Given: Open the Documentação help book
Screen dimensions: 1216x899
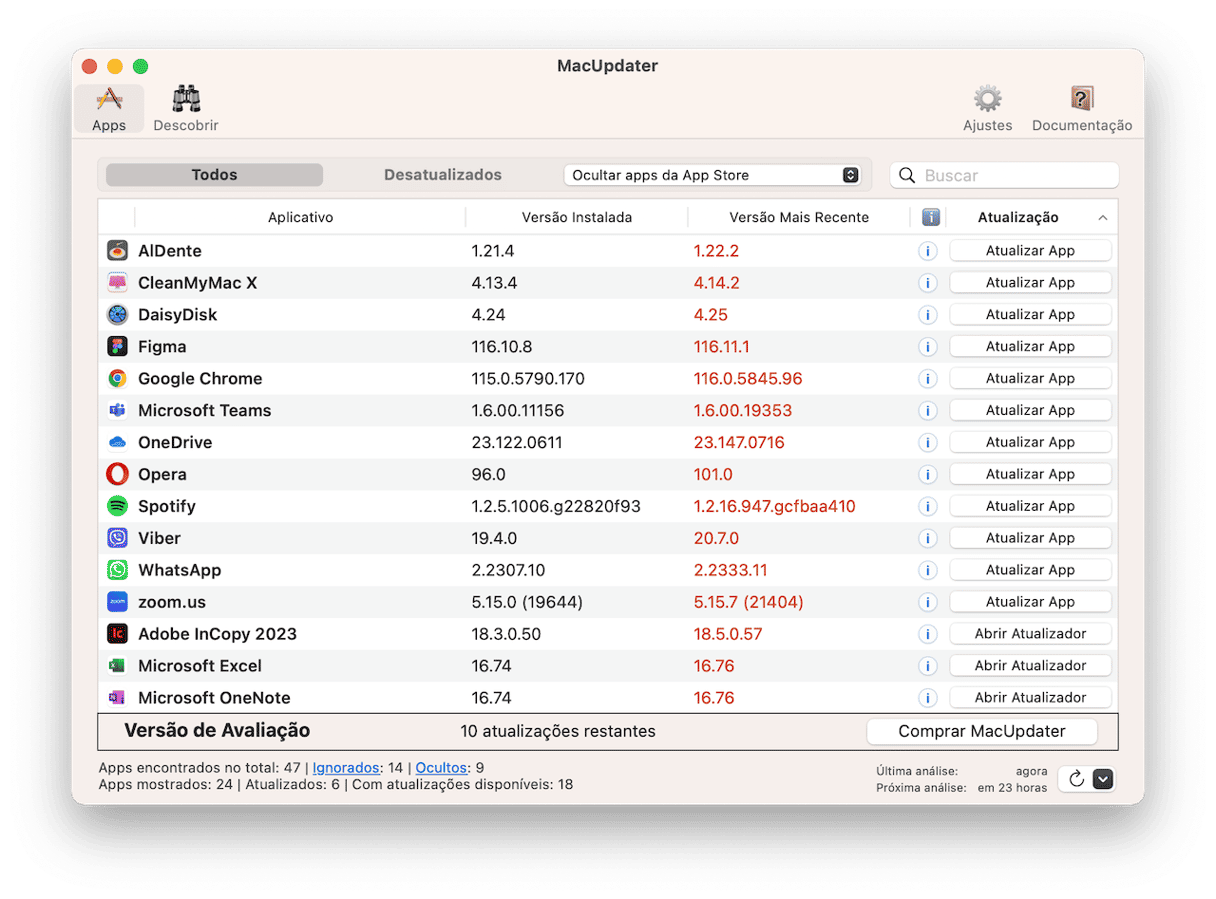Looking at the screenshot, I should coord(1082,109).
